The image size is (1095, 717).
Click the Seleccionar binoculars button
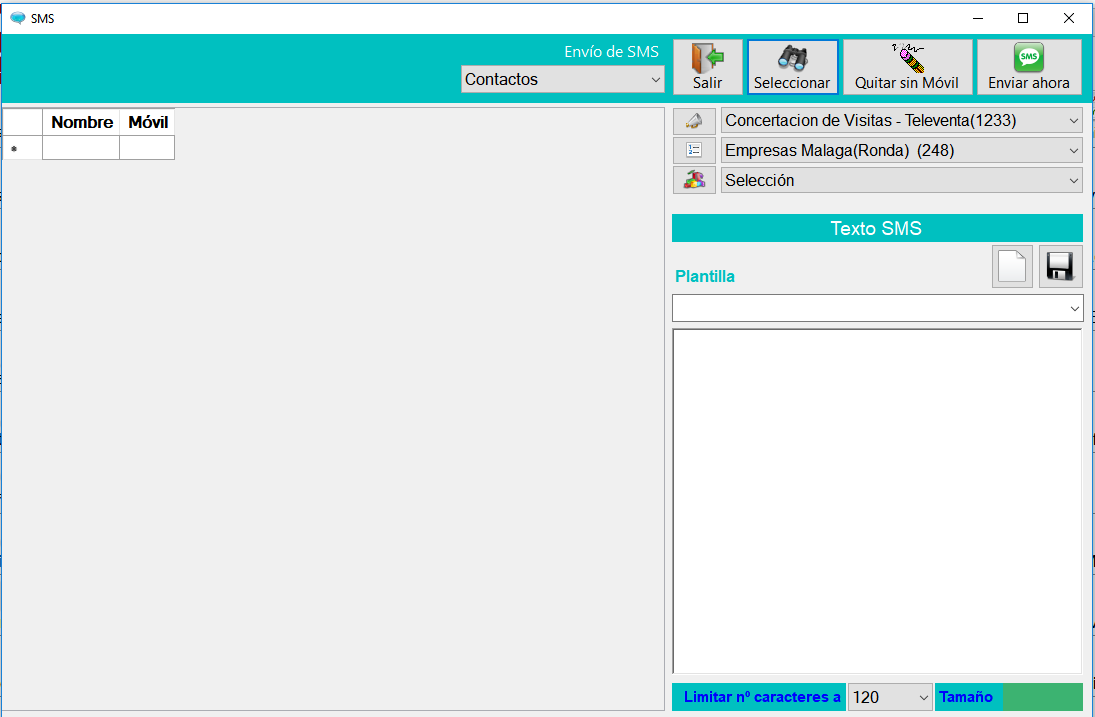[793, 67]
